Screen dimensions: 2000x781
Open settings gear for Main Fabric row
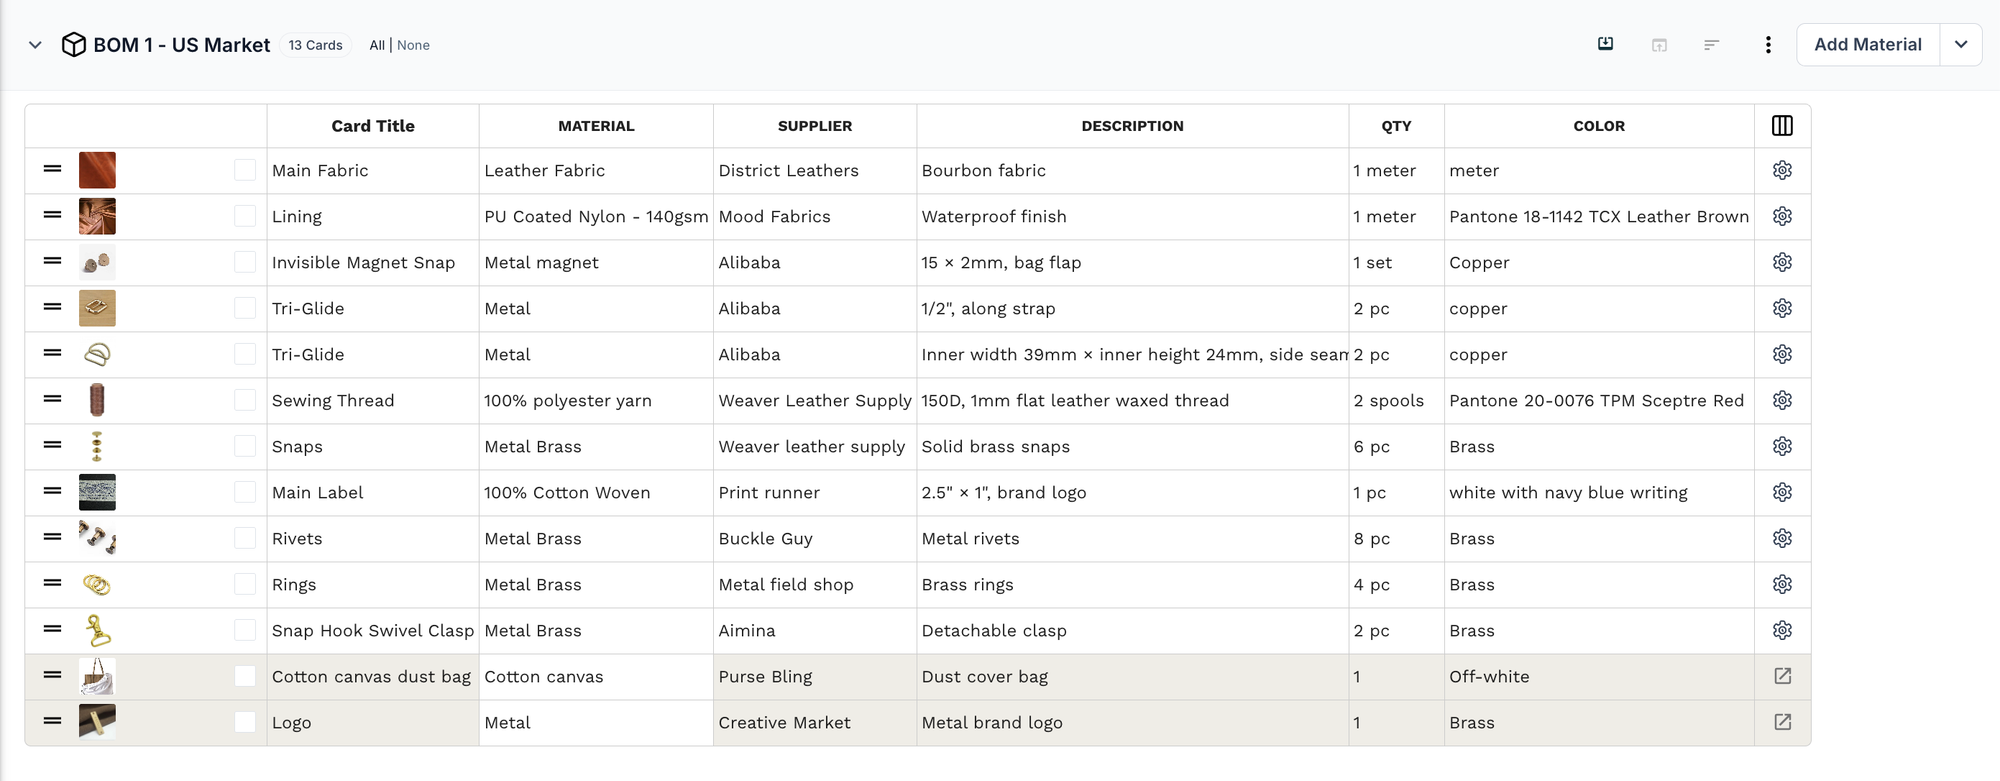(x=1782, y=170)
